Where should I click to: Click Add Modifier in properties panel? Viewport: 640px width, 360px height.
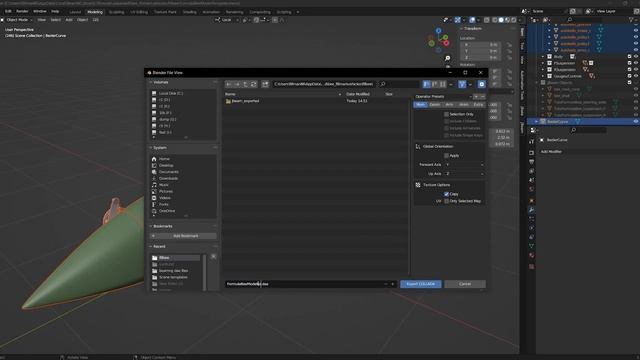551,151
